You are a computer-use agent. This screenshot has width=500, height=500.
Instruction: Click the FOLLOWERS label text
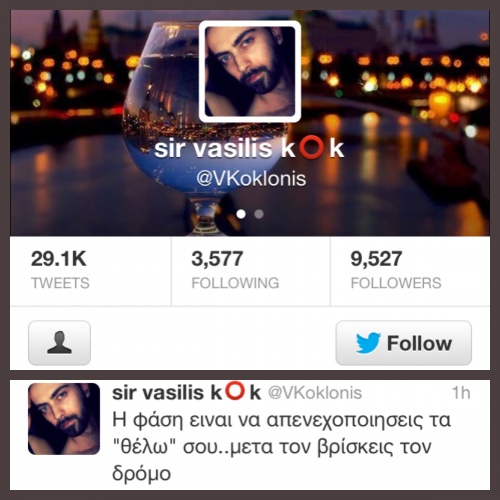[396, 283]
